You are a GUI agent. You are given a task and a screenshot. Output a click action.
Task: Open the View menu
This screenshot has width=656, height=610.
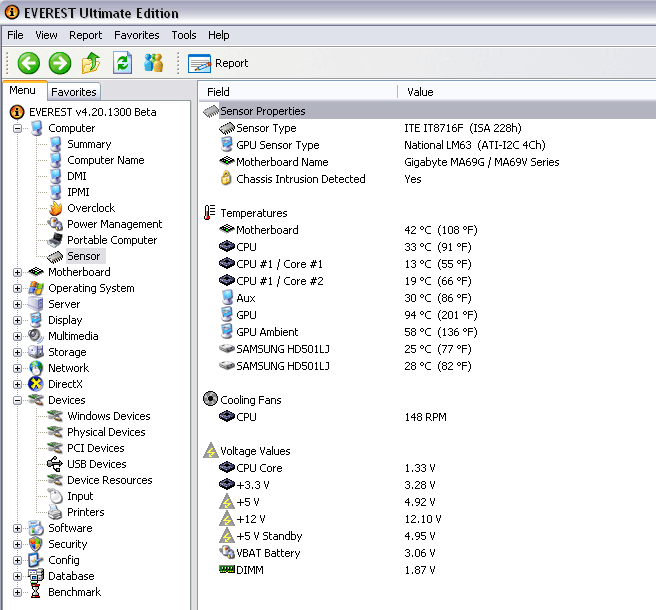click(x=46, y=35)
